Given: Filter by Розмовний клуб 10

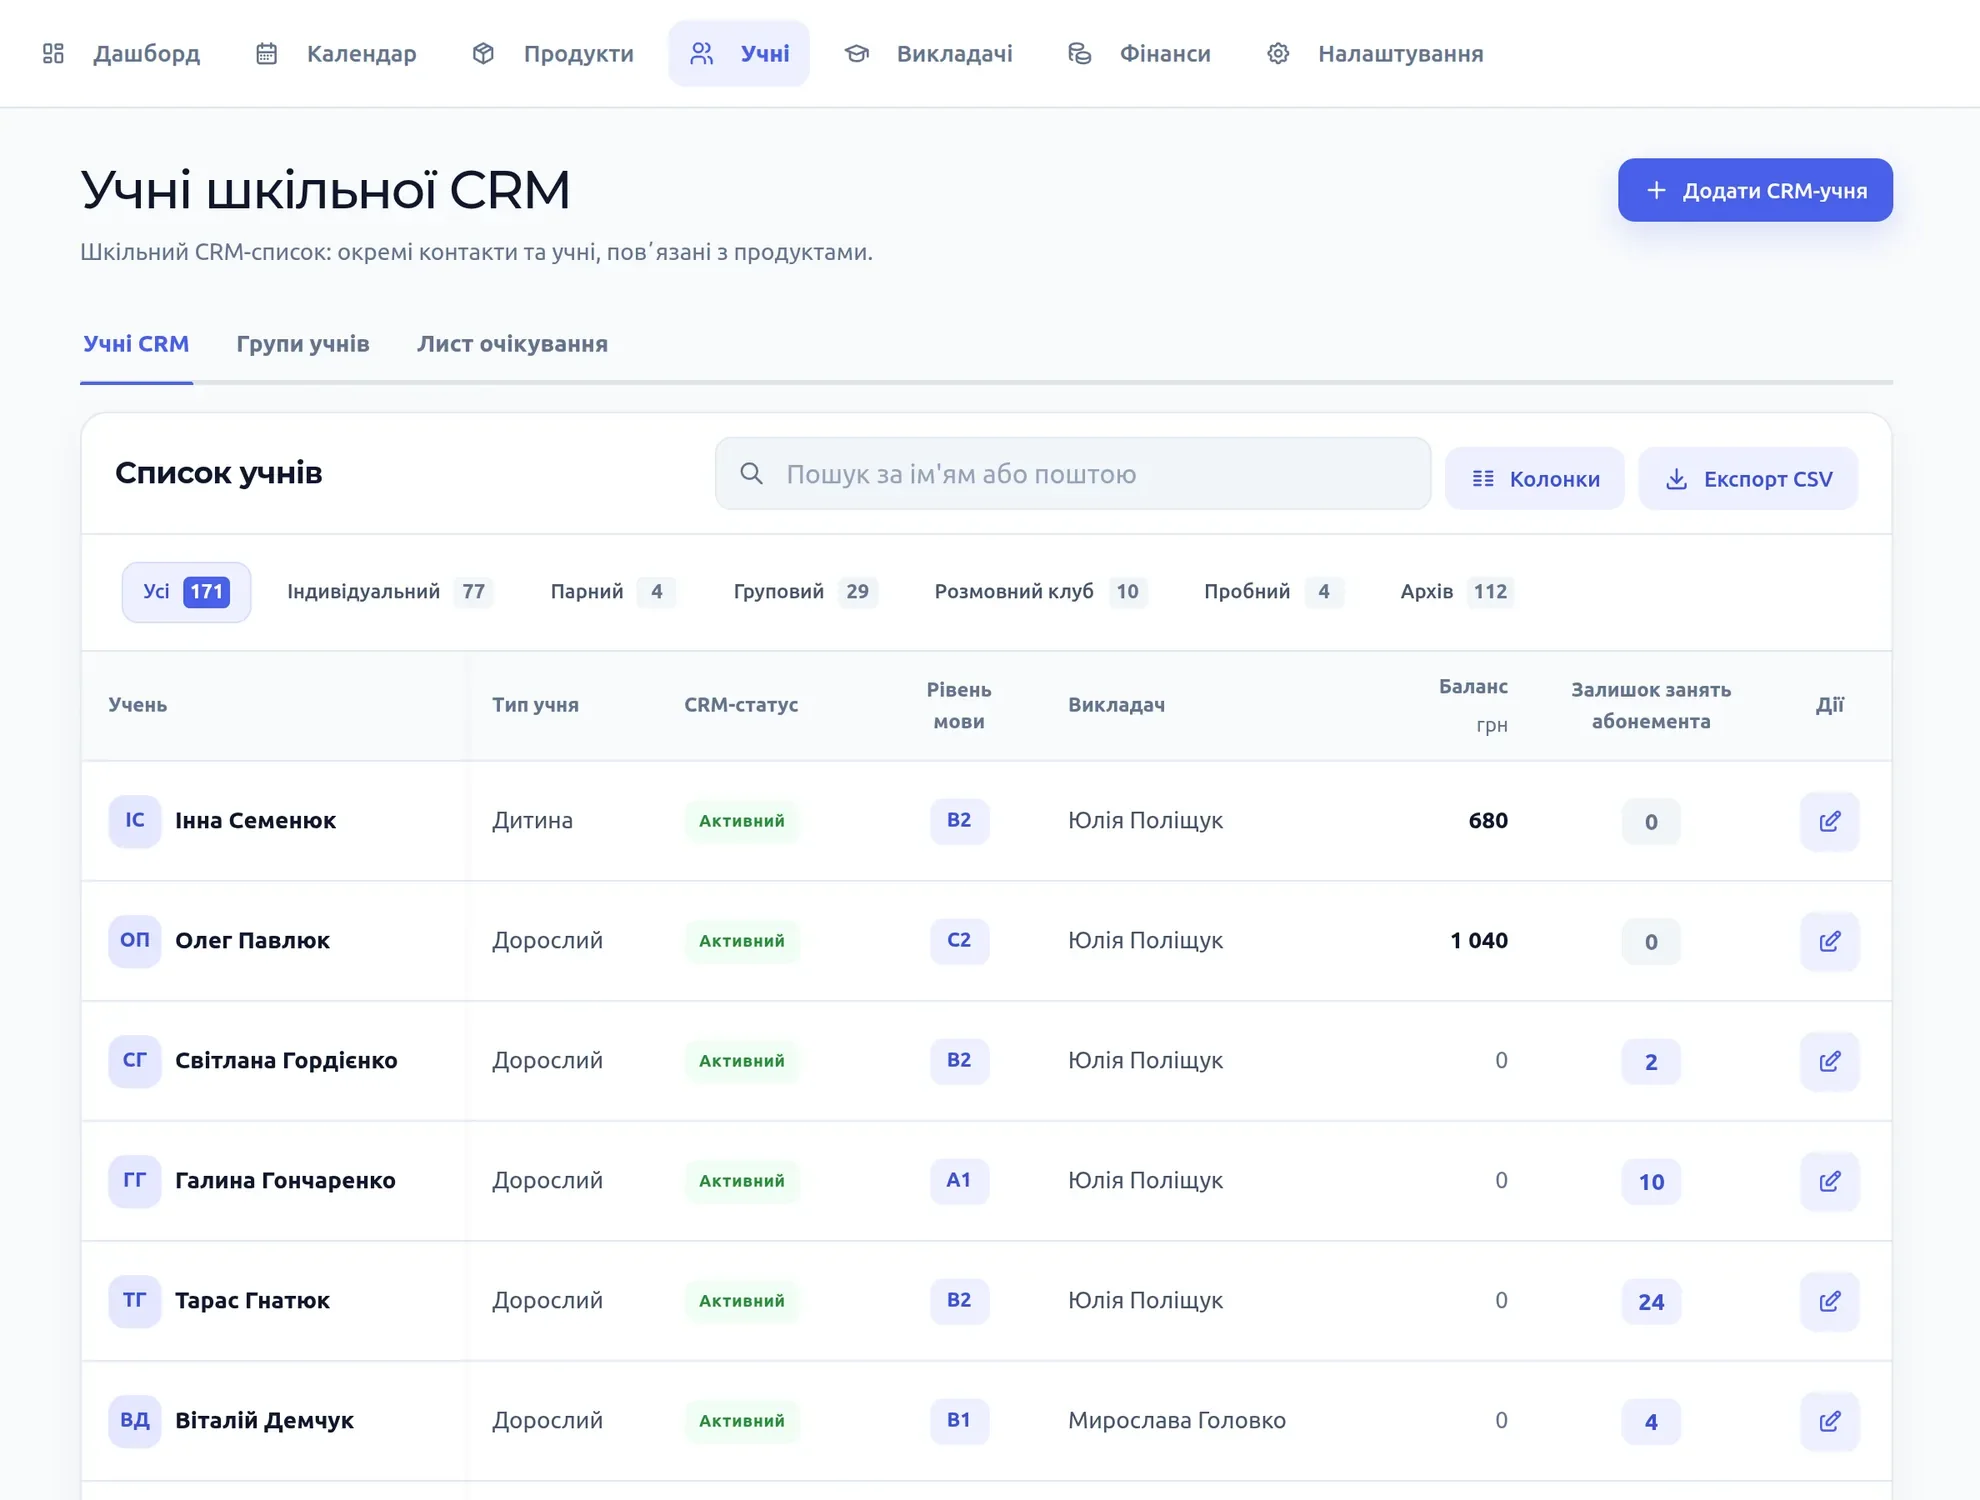Looking at the screenshot, I should click(1040, 592).
